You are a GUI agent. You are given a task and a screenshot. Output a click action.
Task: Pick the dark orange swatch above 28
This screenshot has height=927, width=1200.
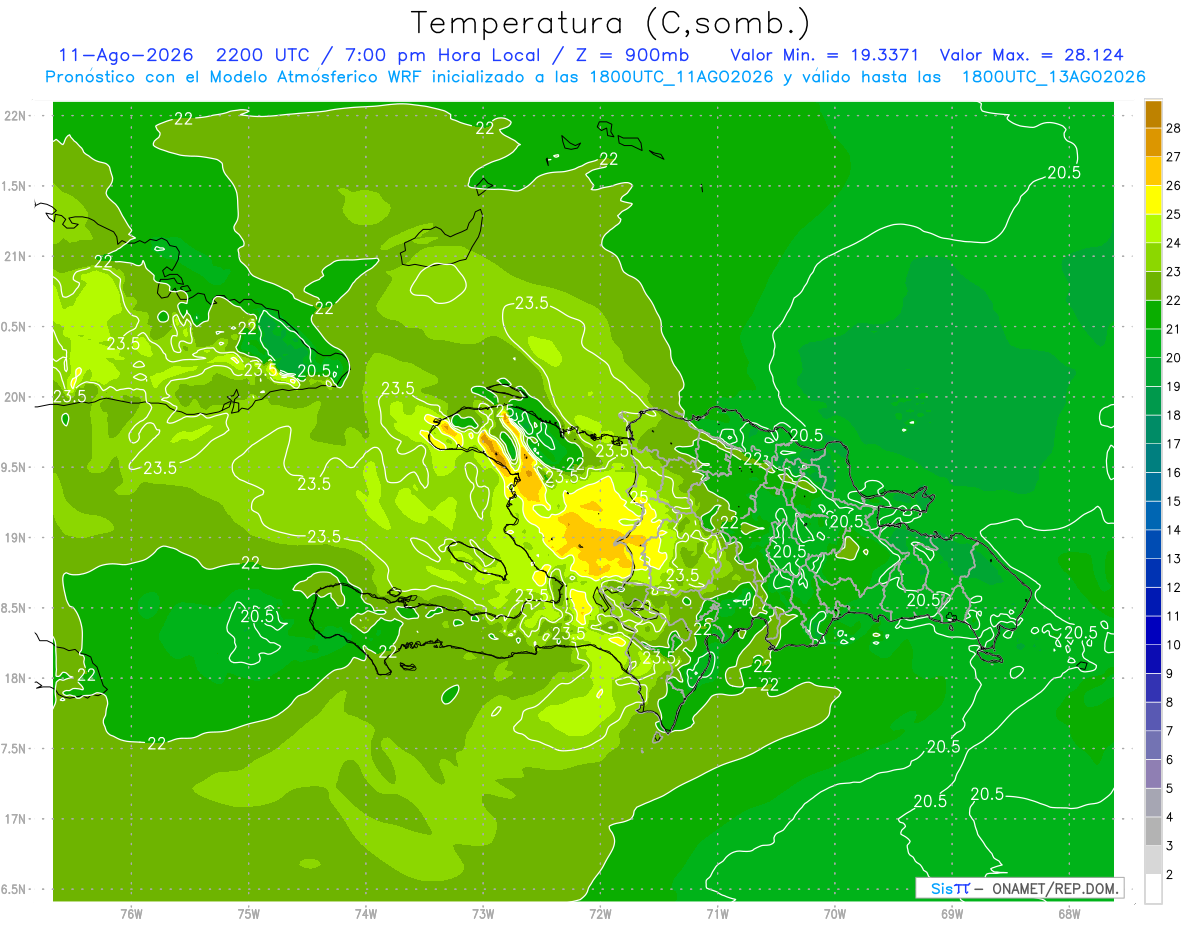tap(1153, 114)
